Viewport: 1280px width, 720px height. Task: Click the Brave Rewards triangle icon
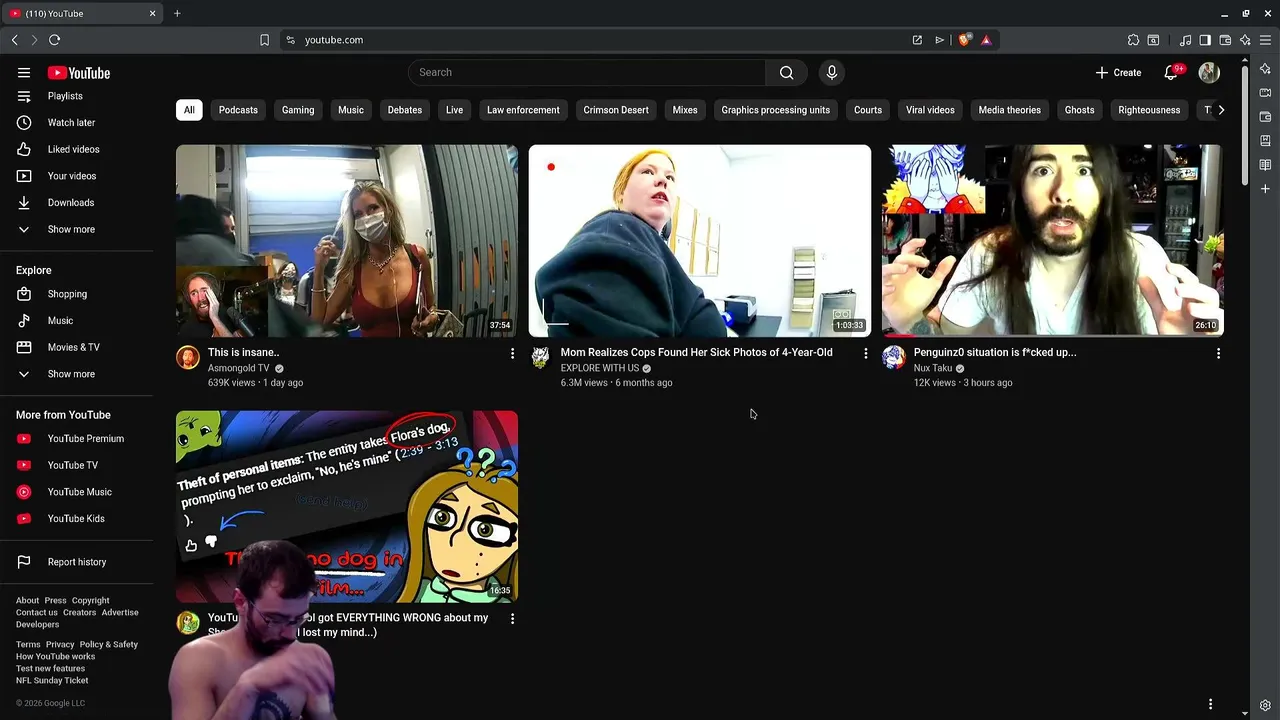(x=986, y=40)
